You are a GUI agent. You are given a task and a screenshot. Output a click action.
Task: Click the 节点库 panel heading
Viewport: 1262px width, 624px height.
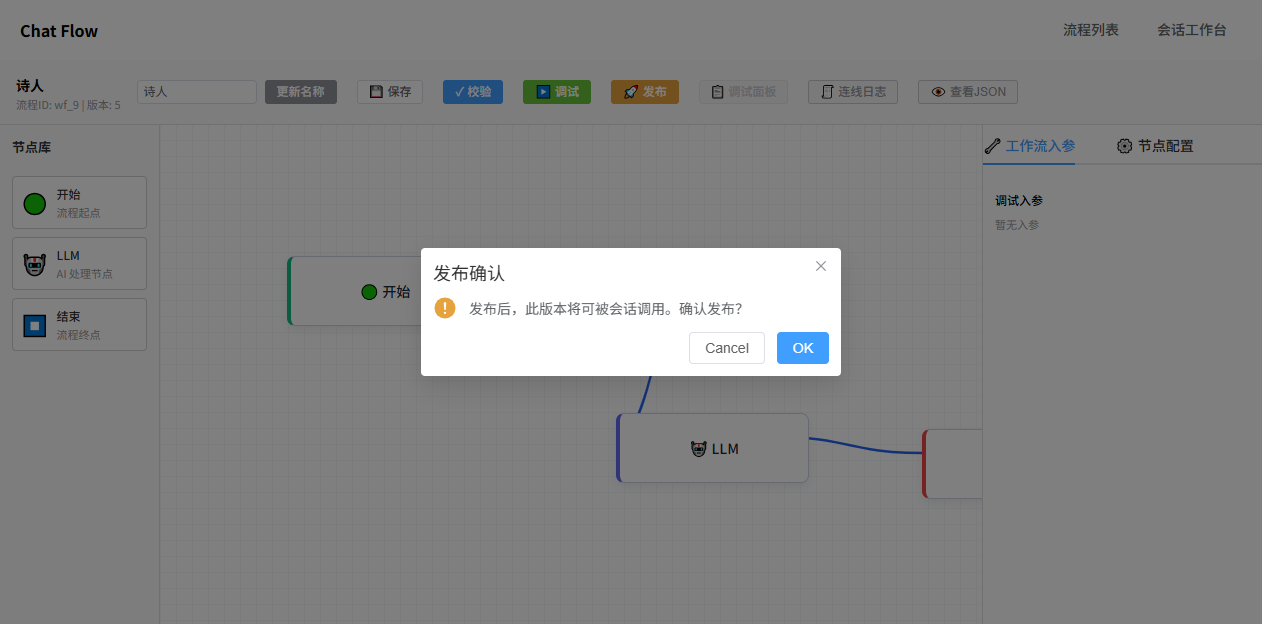(31, 147)
